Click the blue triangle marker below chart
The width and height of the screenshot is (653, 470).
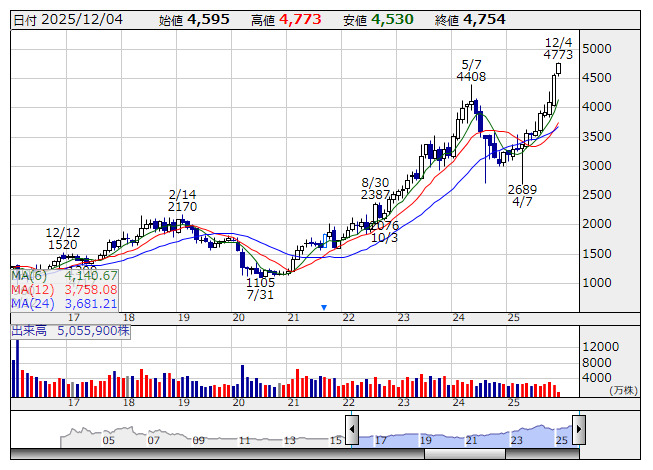[x=324, y=307]
